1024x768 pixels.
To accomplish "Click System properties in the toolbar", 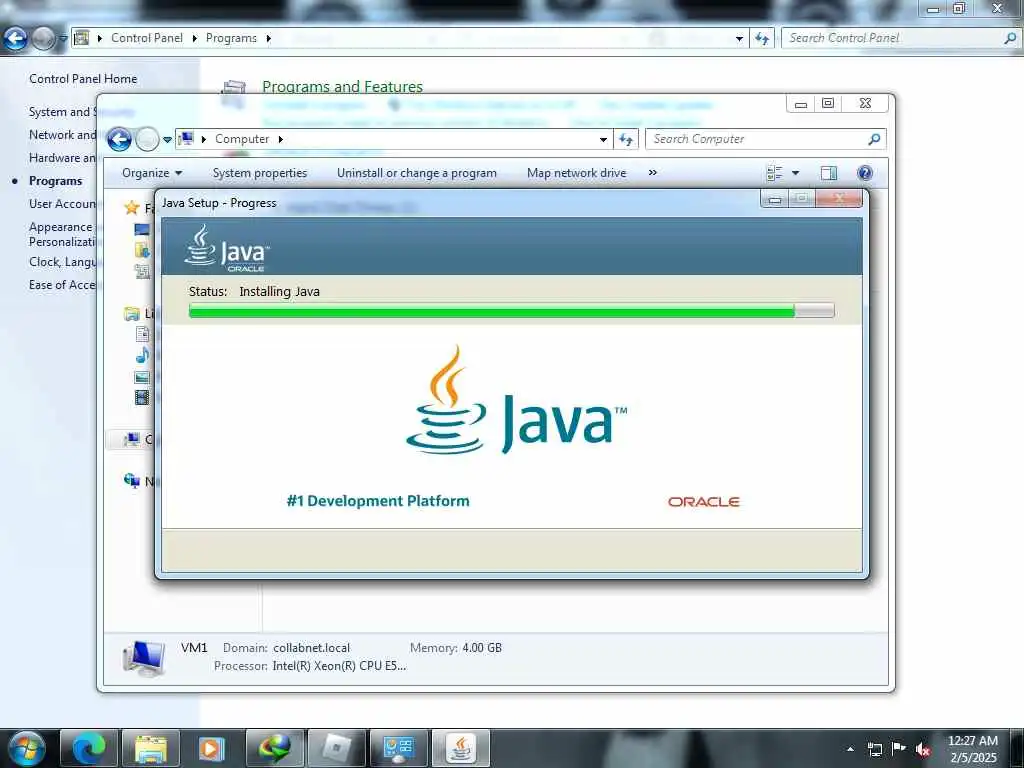I will pyautogui.click(x=260, y=173).
